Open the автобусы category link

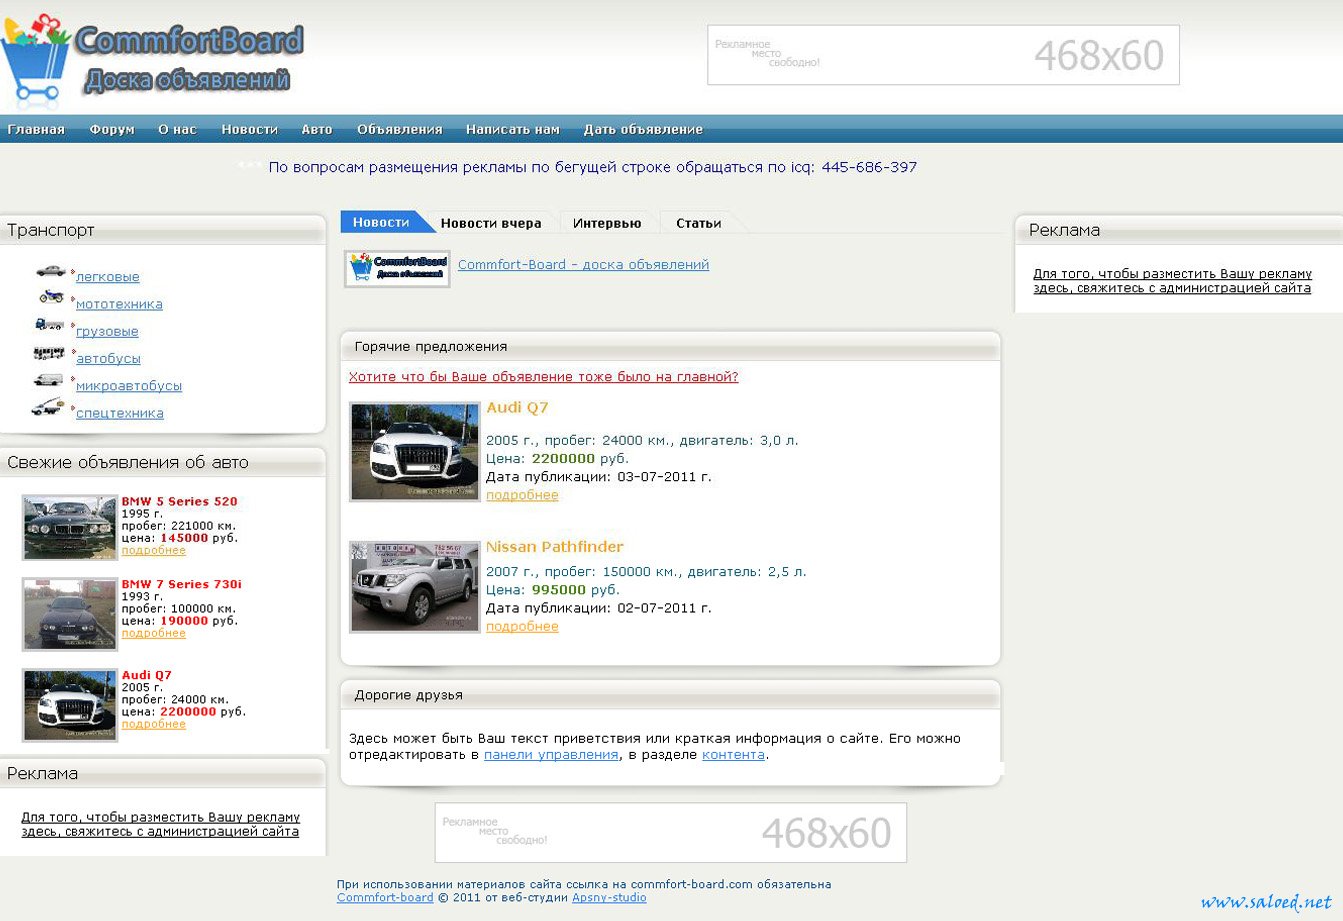pos(108,358)
